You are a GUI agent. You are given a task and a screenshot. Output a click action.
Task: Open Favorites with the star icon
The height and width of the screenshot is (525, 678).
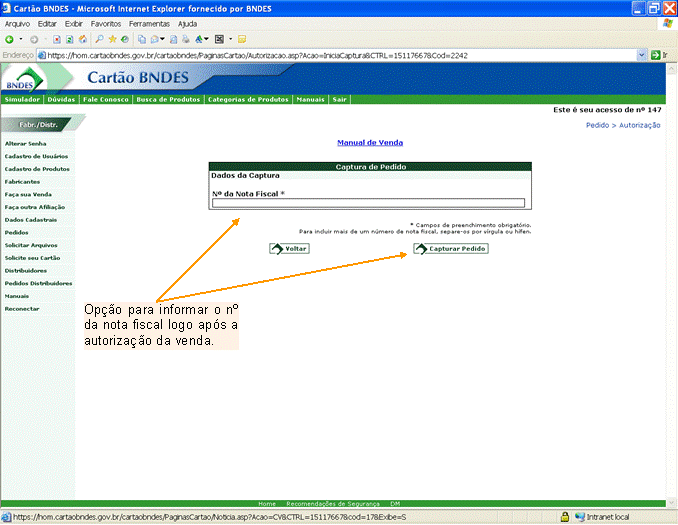click(x=112, y=39)
